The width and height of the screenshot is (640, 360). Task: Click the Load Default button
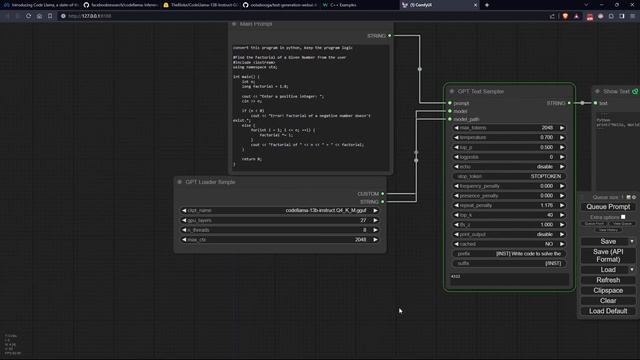608,311
